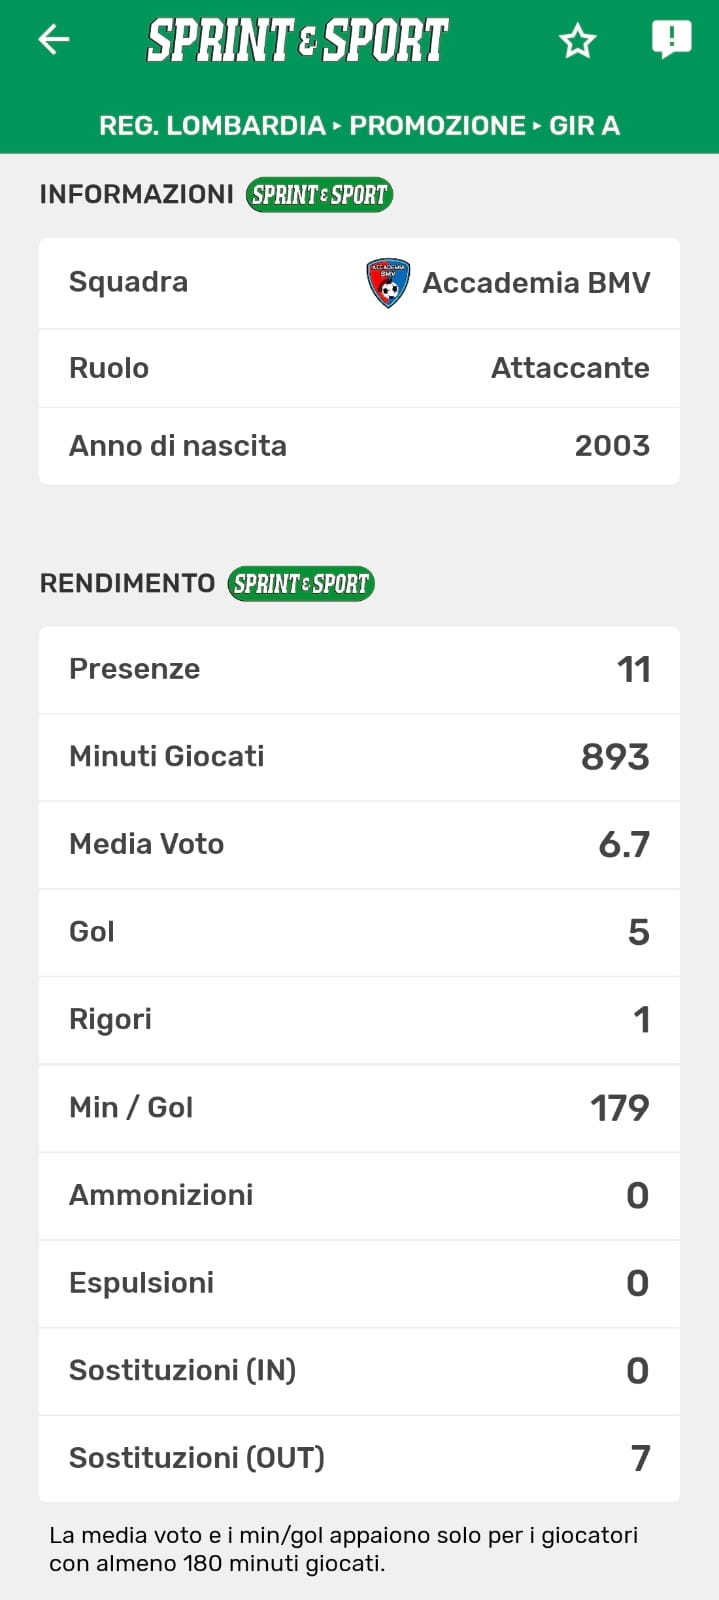Select the Min / Gol row
This screenshot has width=719, height=1600.
coord(359,1108)
